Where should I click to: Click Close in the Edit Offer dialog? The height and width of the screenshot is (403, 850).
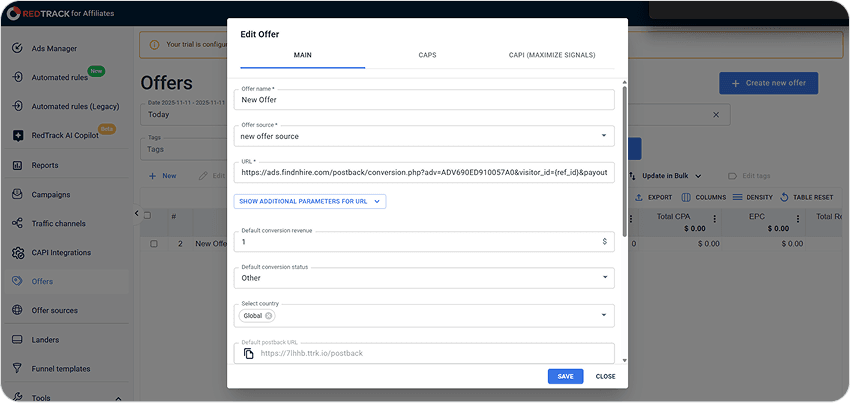pyautogui.click(x=605, y=376)
